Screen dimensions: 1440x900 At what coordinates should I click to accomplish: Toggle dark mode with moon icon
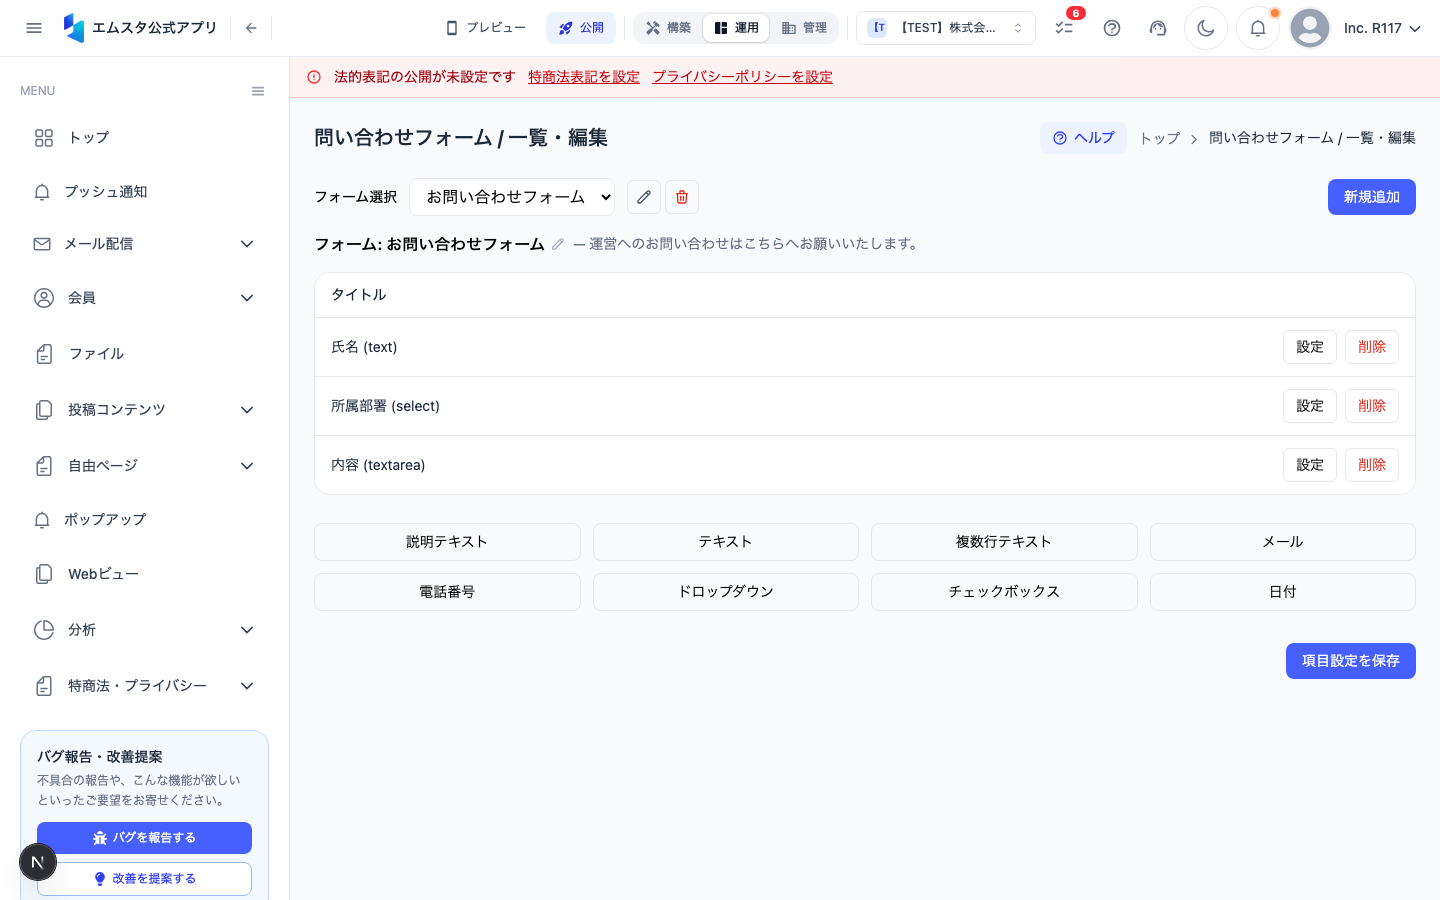[x=1206, y=28]
